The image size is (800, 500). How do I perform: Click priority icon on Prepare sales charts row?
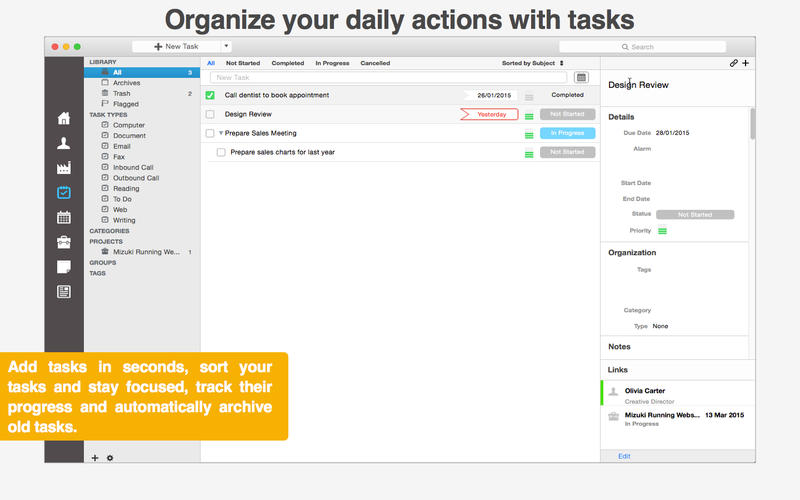click(x=529, y=154)
